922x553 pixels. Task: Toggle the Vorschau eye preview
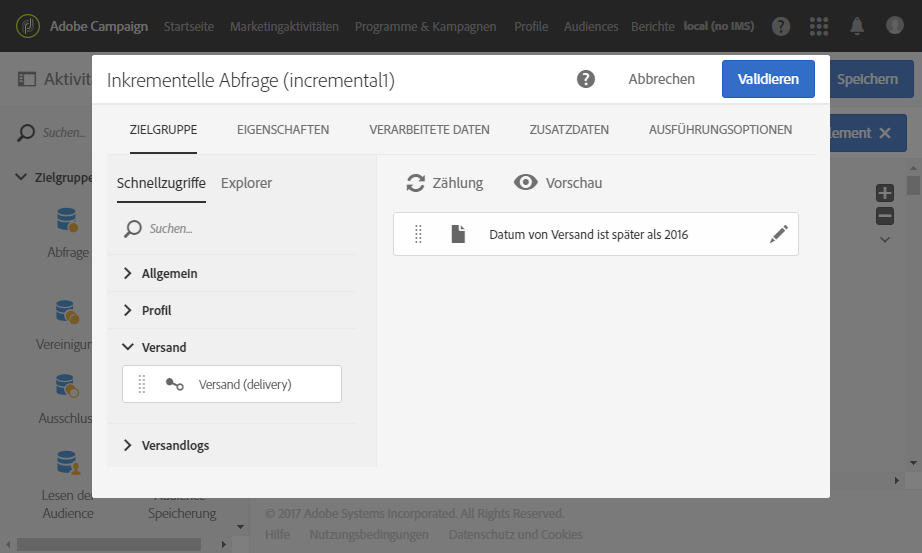(x=526, y=182)
